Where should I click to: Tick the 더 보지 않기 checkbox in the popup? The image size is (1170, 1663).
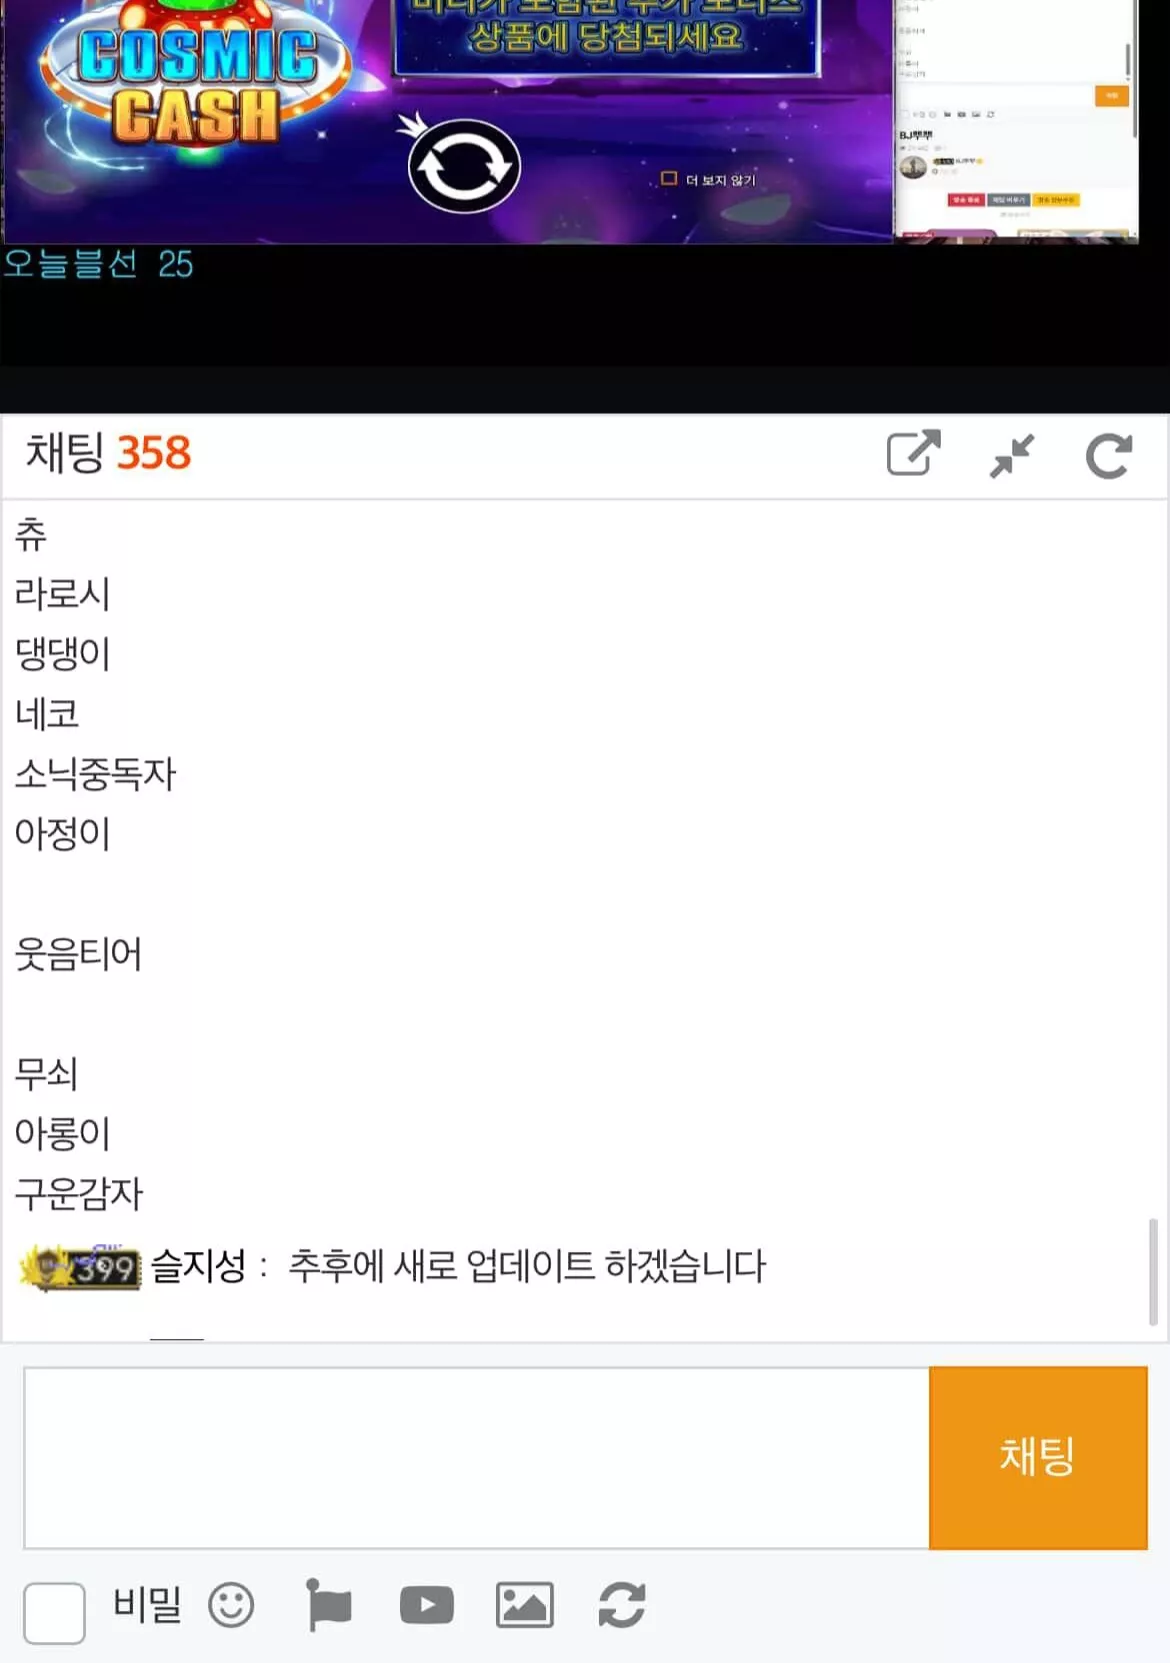[669, 179]
